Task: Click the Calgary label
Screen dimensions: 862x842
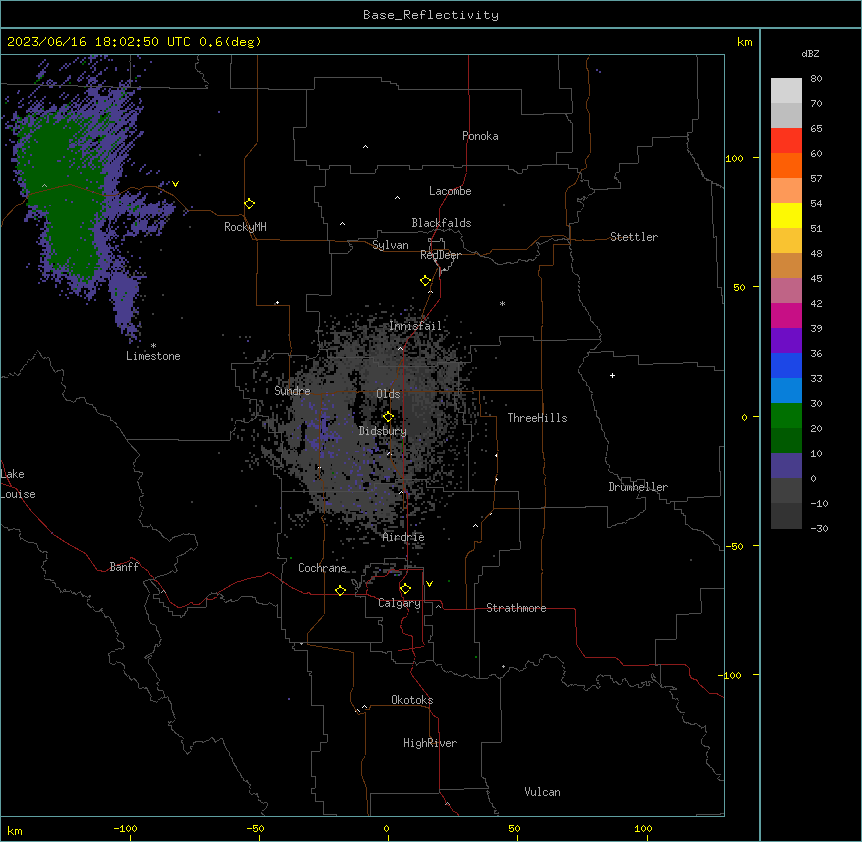Action: tap(399, 603)
